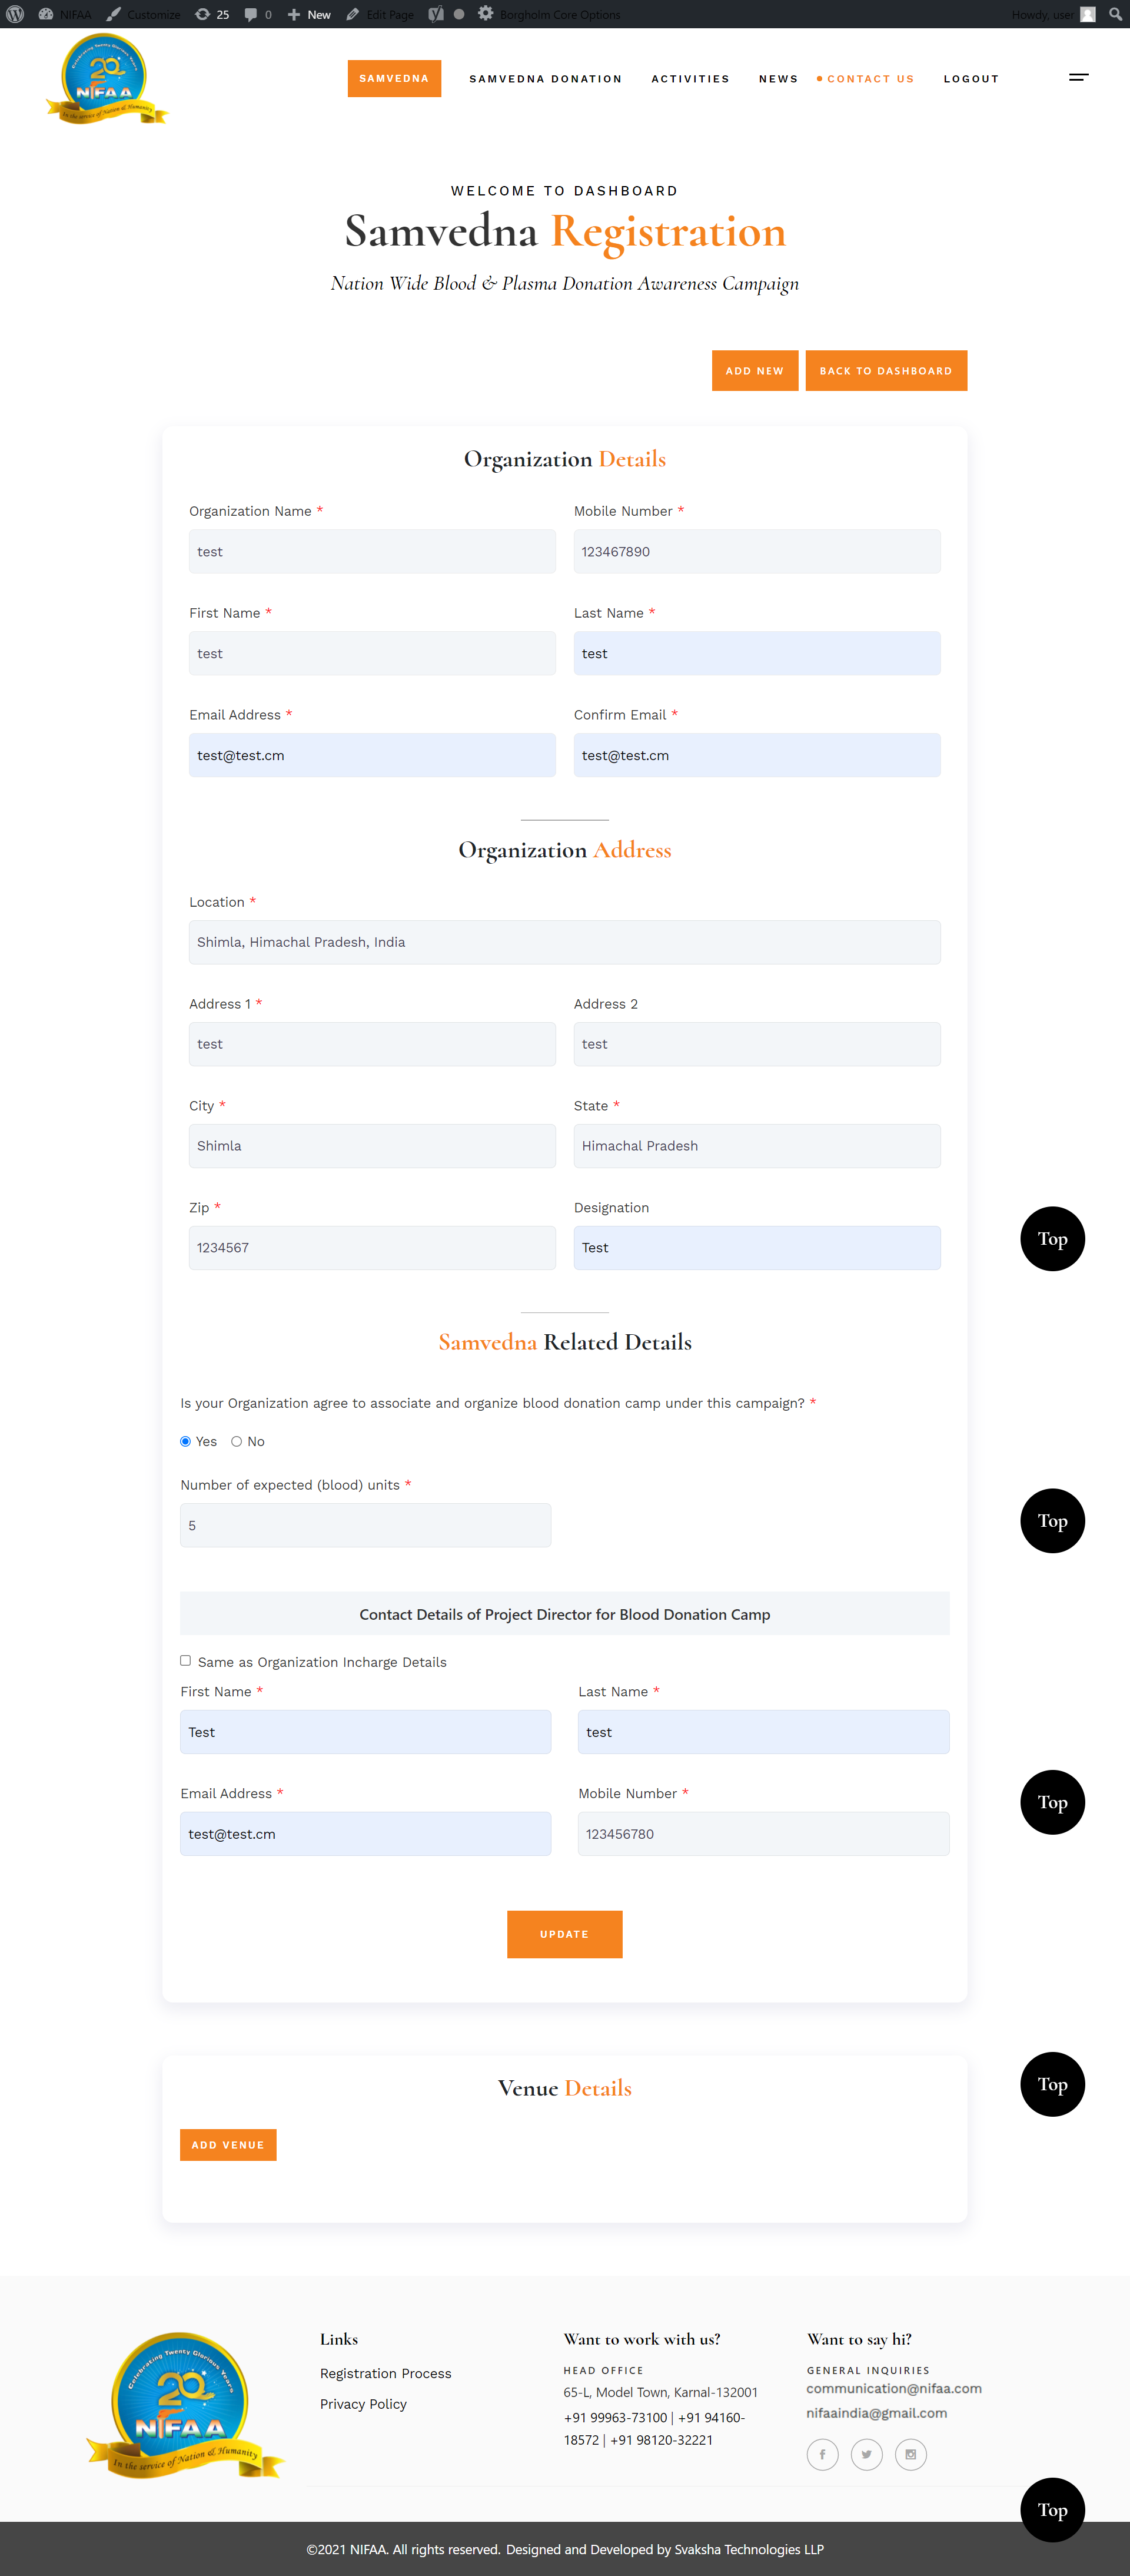This screenshot has height=2576, width=1130.
Task: Click the updates icon showing 25
Action: [212, 14]
